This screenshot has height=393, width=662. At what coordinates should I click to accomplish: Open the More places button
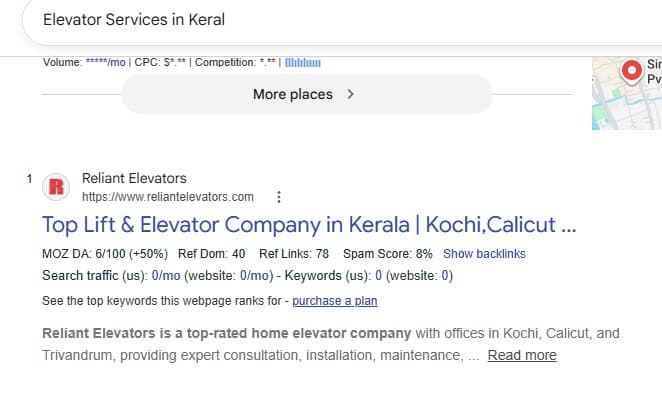tap(307, 94)
